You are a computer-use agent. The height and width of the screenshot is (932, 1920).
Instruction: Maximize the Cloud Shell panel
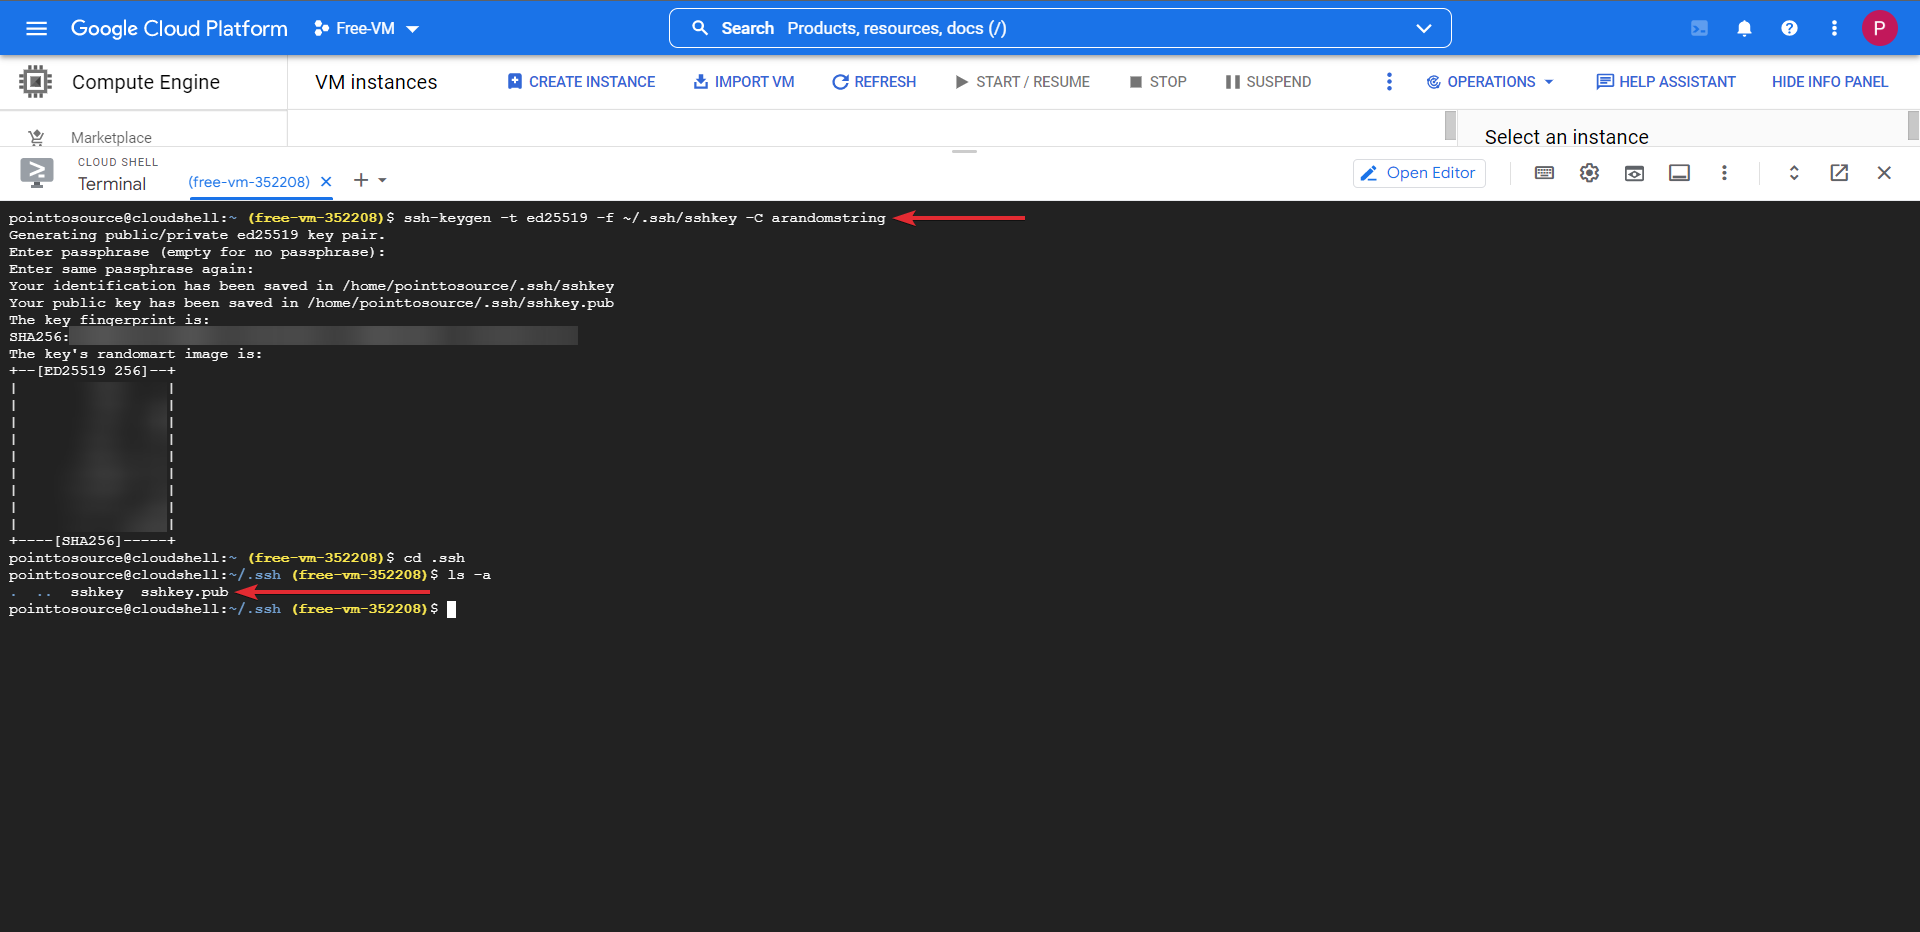(1794, 173)
